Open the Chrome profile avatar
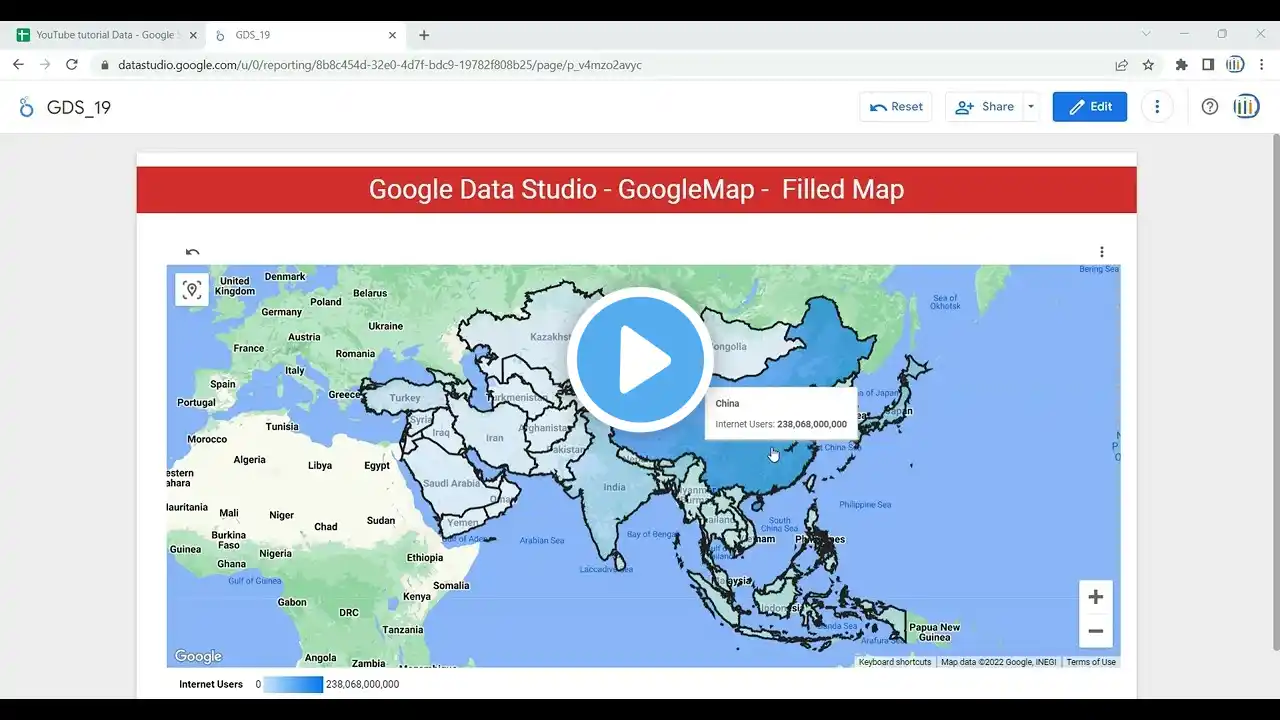 pyautogui.click(x=1235, y=65)
